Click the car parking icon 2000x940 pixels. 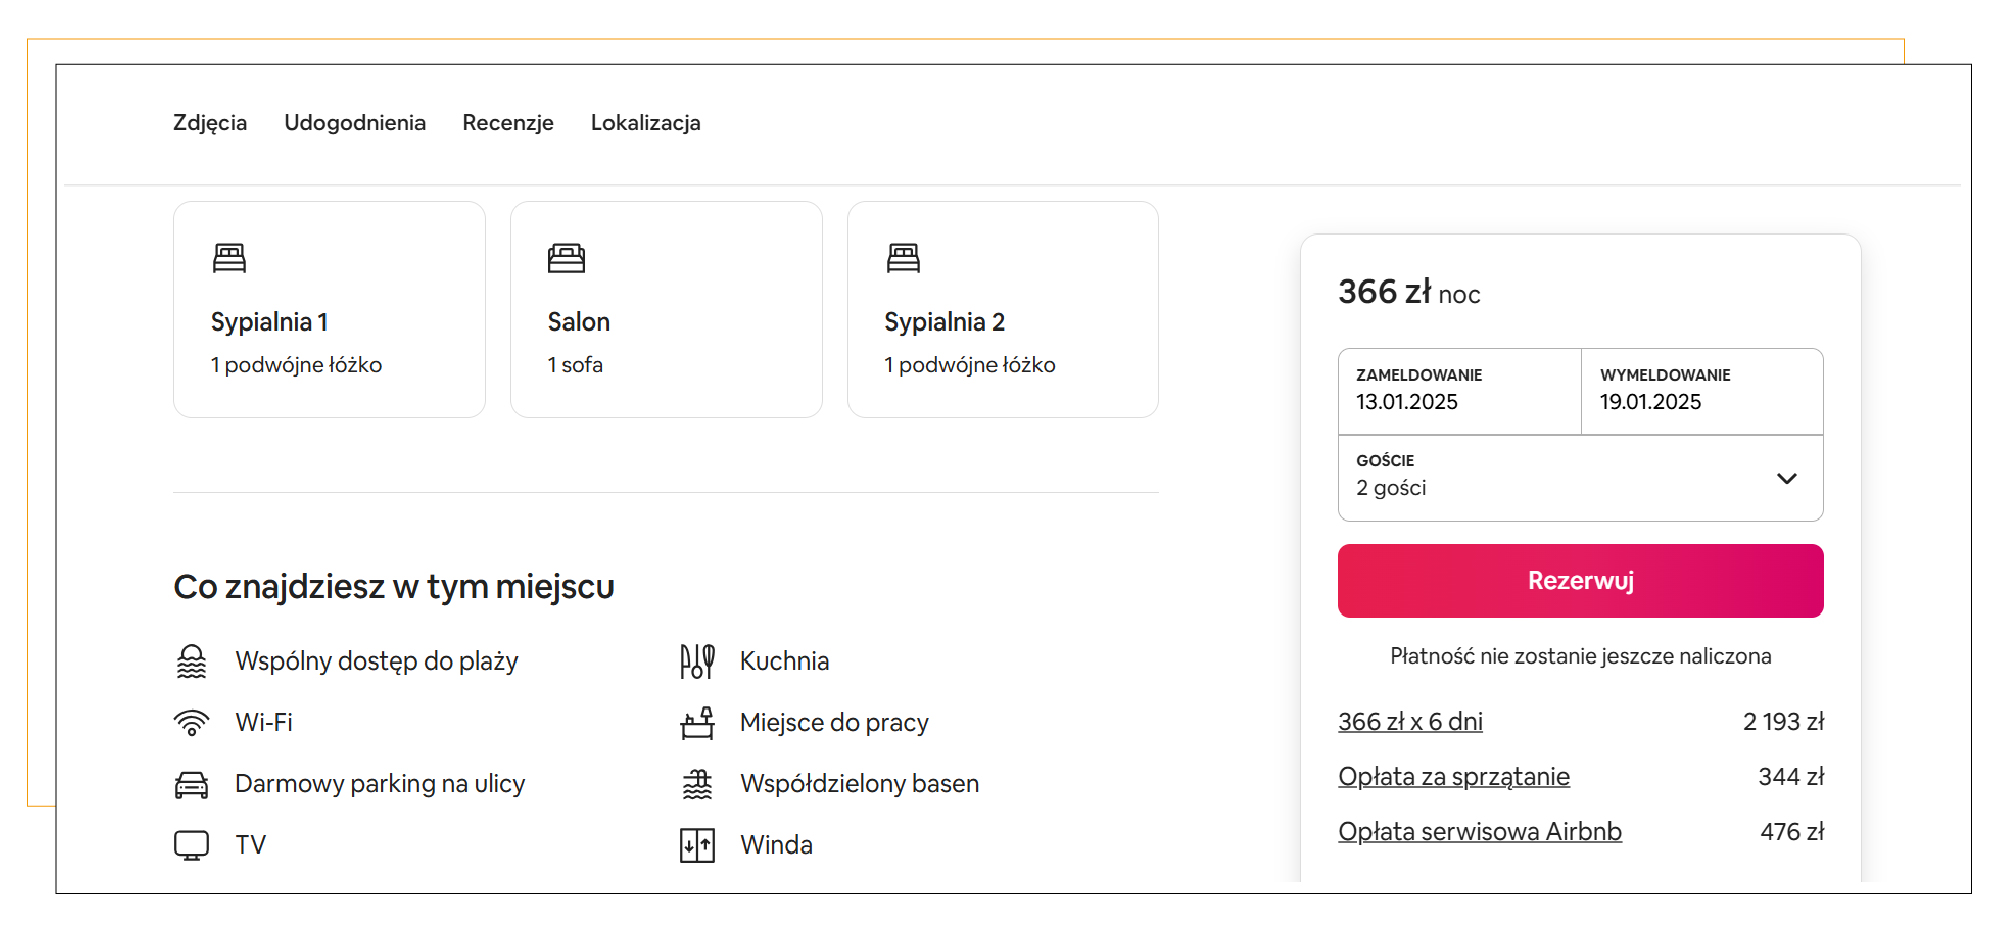point(191,784)
